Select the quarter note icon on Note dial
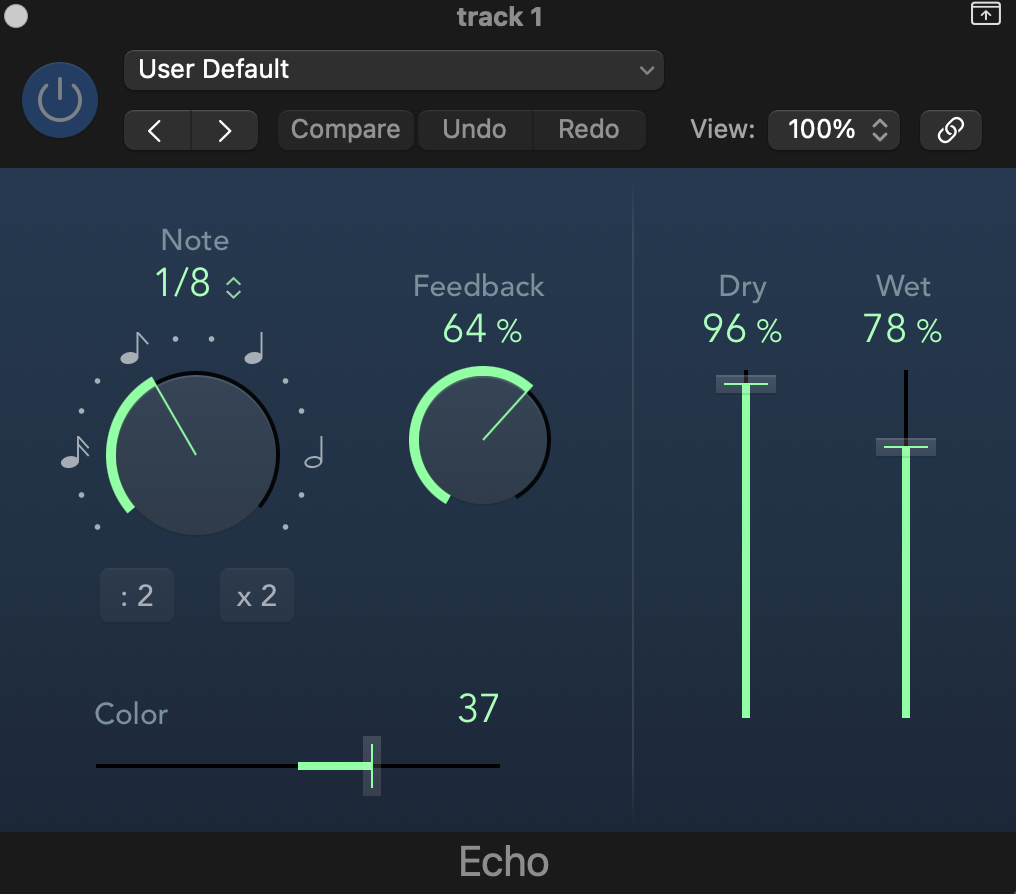1016x894 pixels. pos(255,348)
